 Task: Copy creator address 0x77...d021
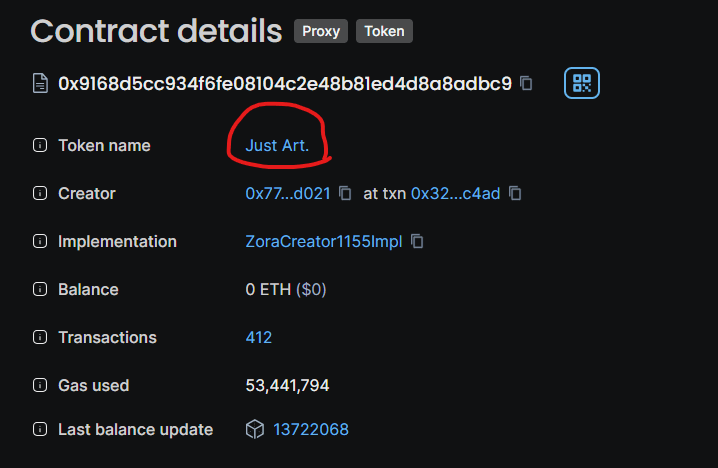tap(345, 193)
